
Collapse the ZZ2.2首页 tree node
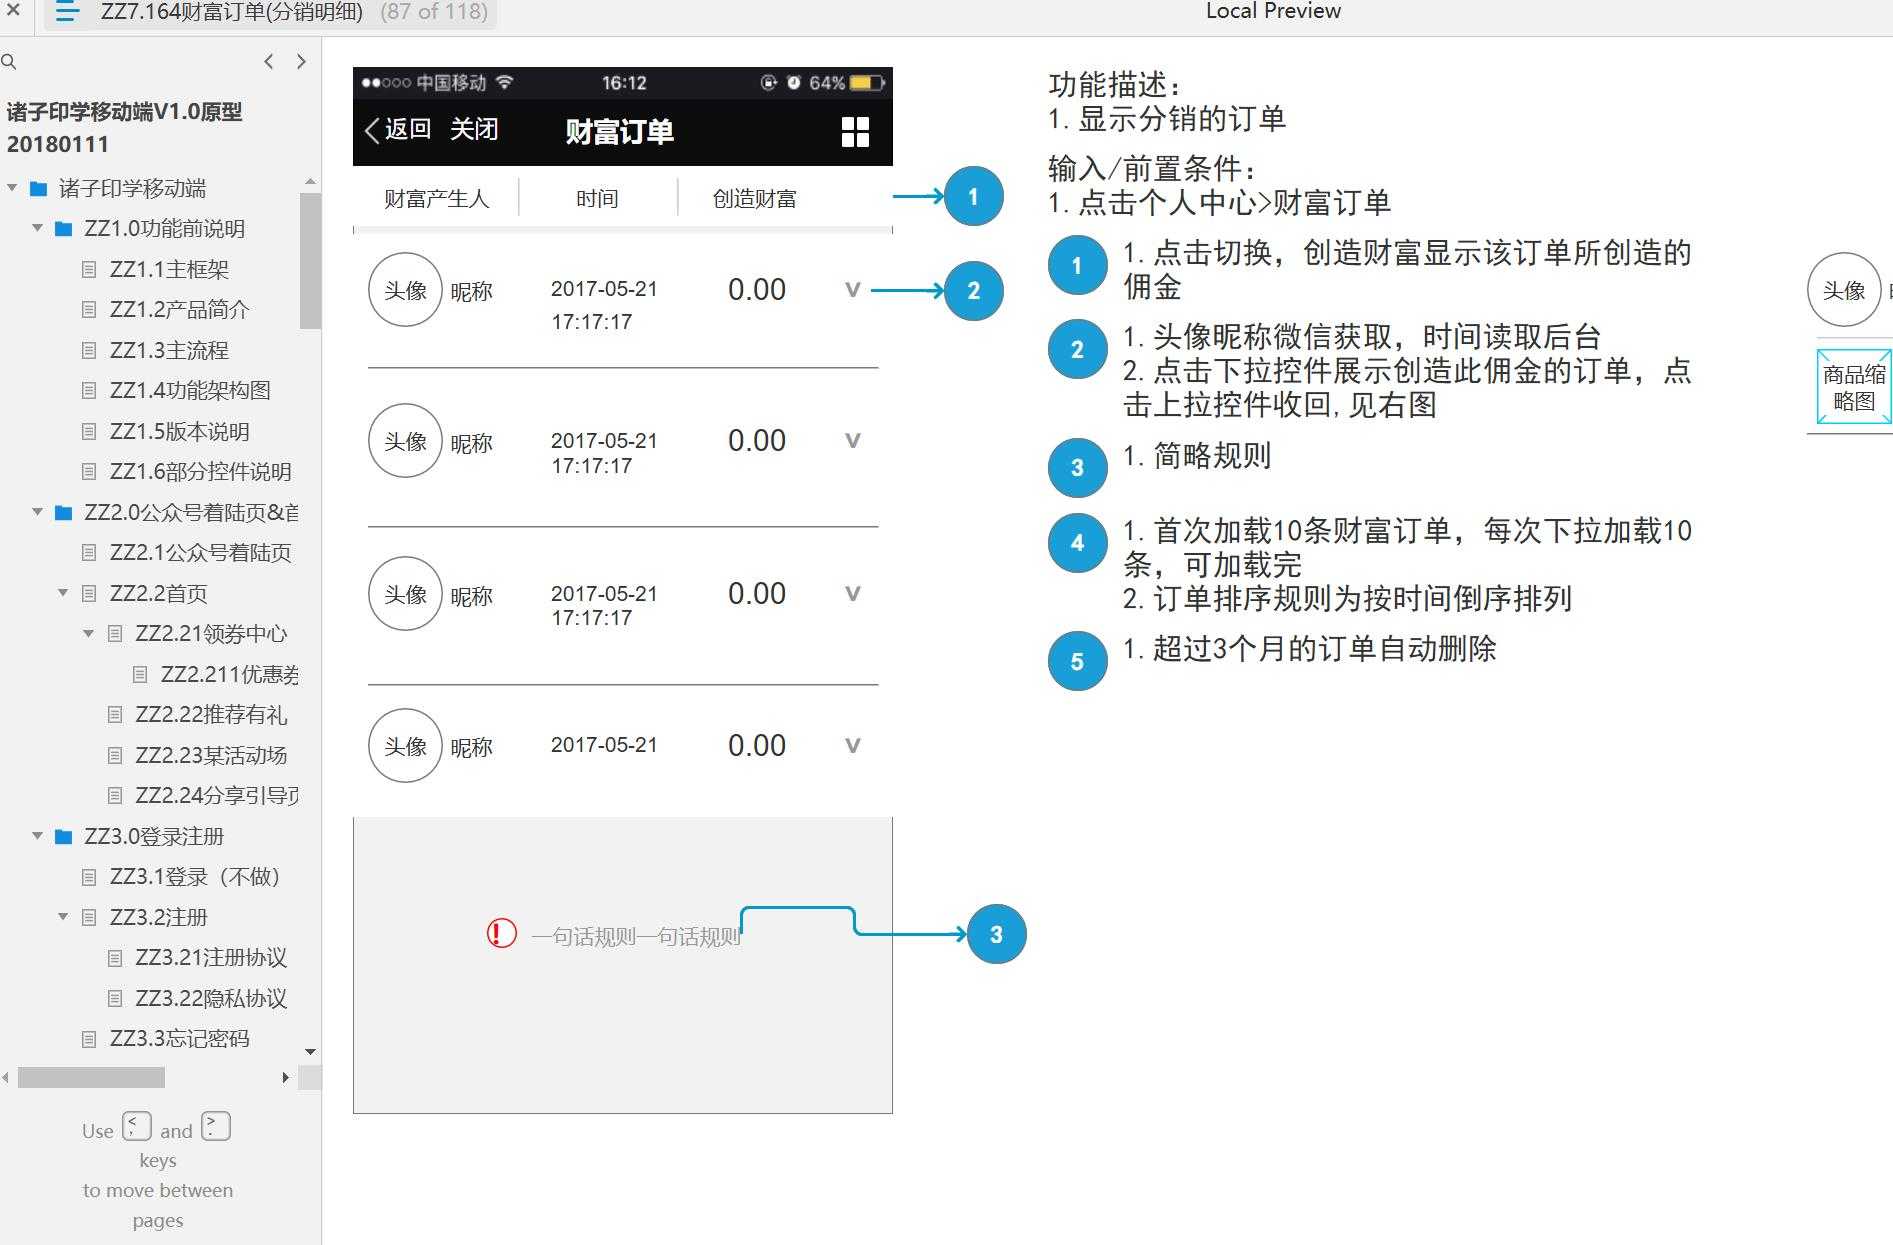(x=62, y=593)
